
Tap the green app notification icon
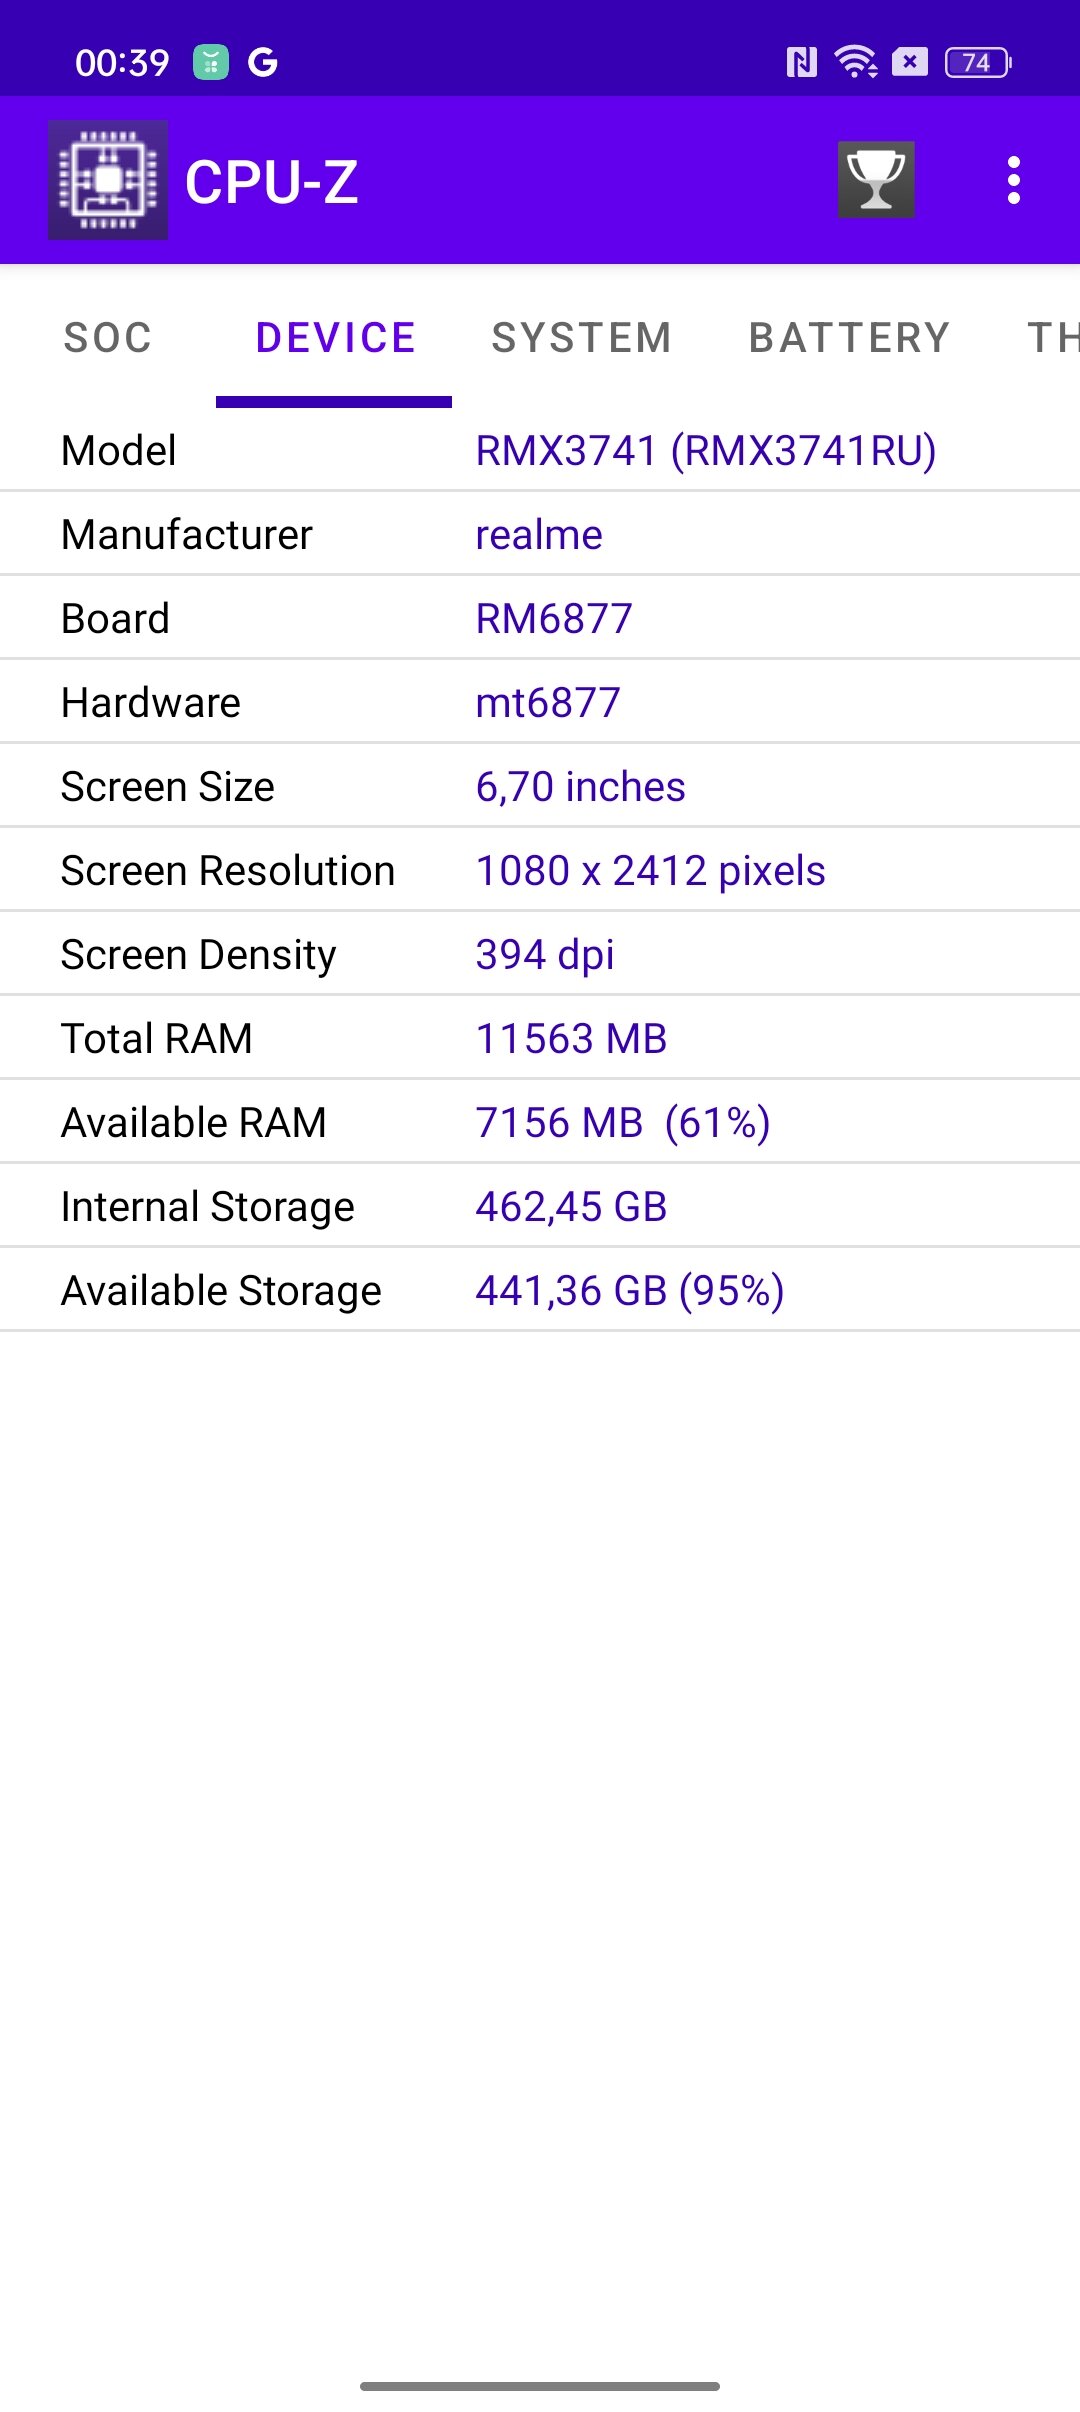211,62
